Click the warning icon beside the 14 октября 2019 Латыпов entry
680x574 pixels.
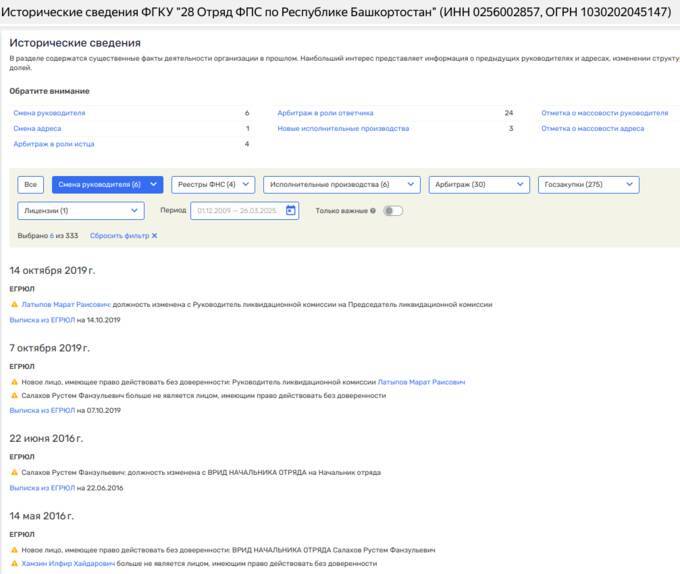point(14,304)
